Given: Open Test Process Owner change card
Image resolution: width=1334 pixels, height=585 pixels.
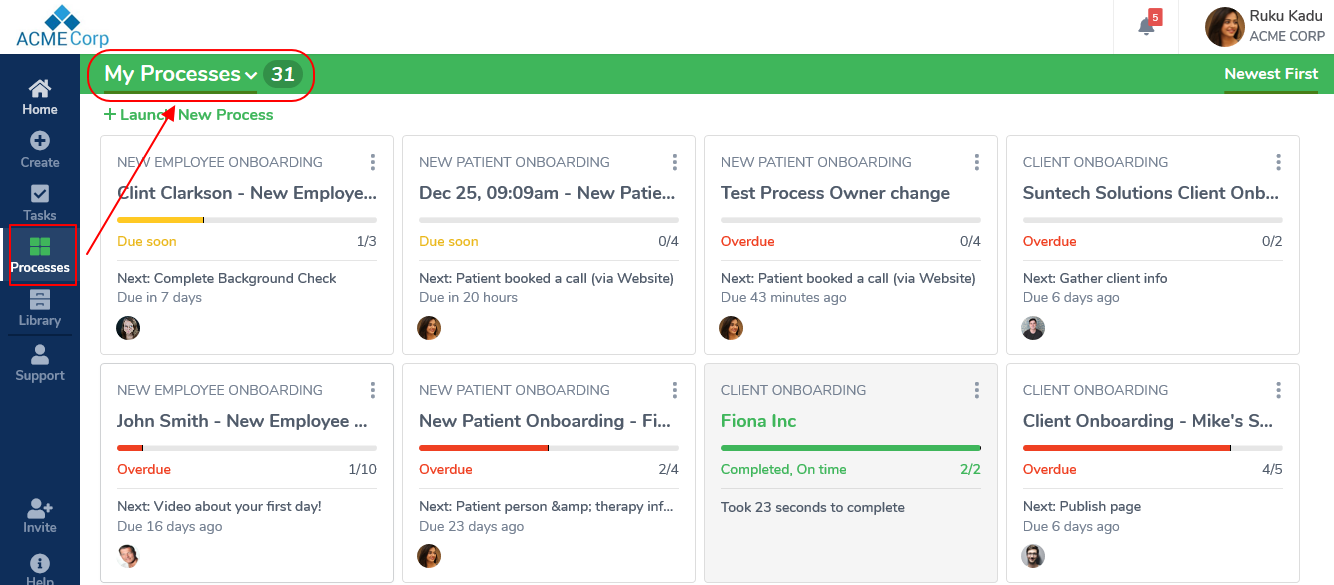Looking at the screenshot, I should (835, 193).
